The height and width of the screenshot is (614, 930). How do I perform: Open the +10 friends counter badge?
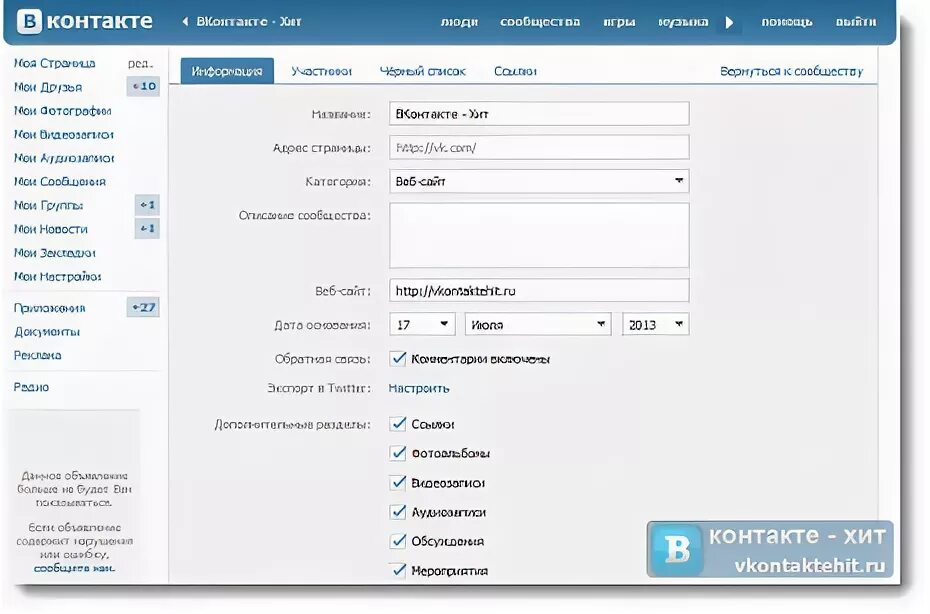[x=144, y=87]
